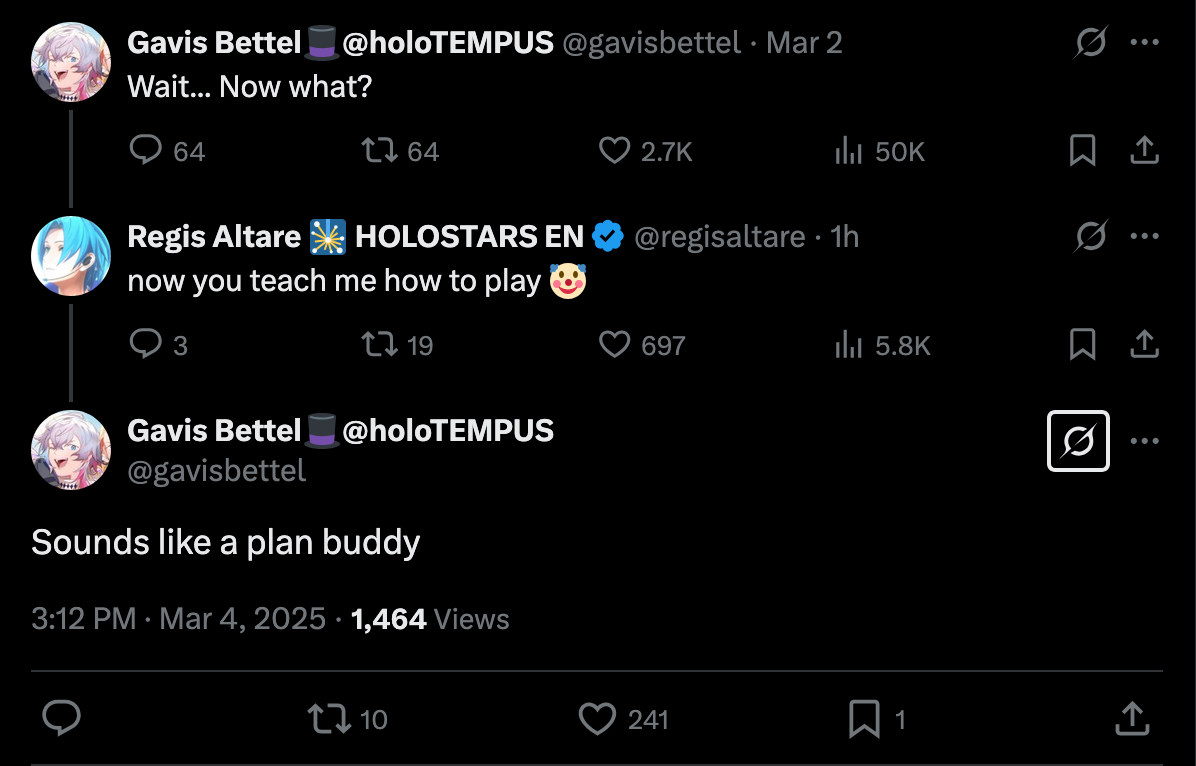Viewport: 1196px width, 766px height.
Task: Bookmark Regis Altare's reply tweet
Action: coord(1083,345)
